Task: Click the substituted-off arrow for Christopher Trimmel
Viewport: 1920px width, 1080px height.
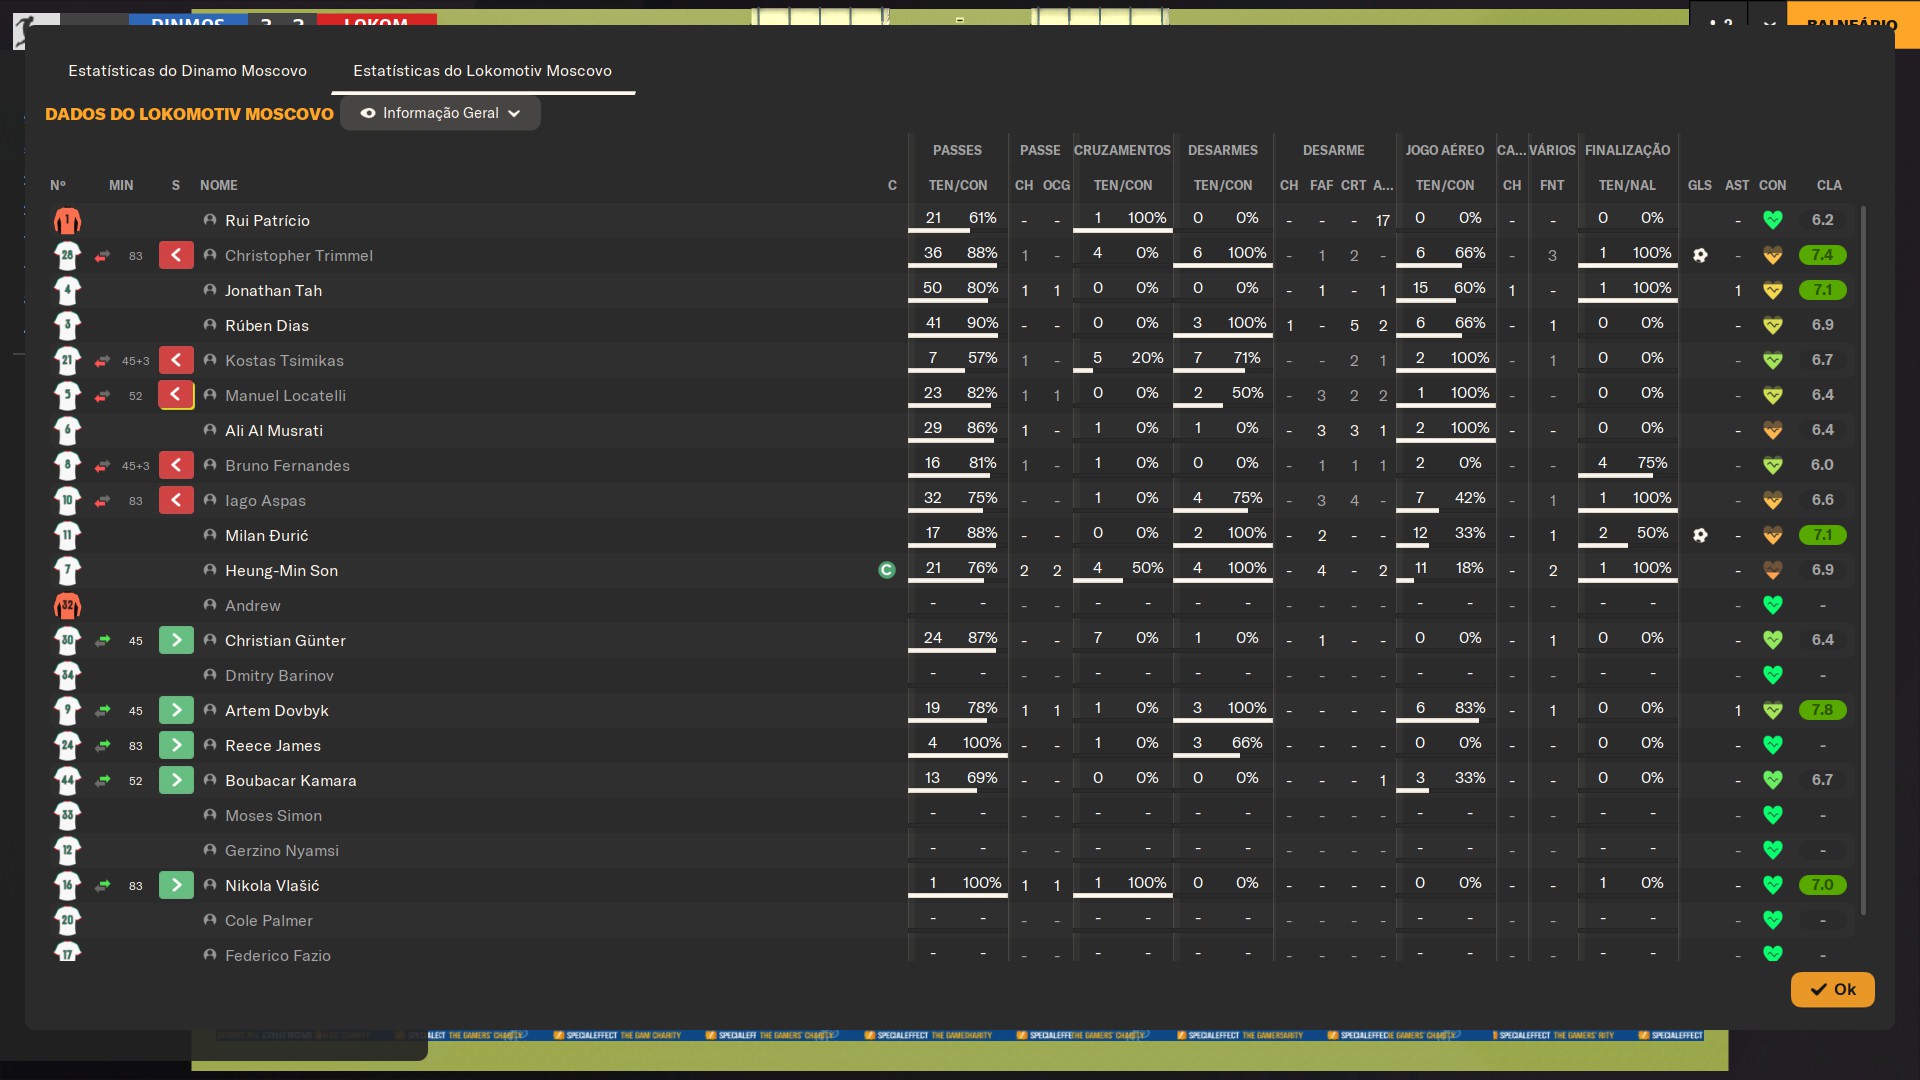Action: point(176,255)
